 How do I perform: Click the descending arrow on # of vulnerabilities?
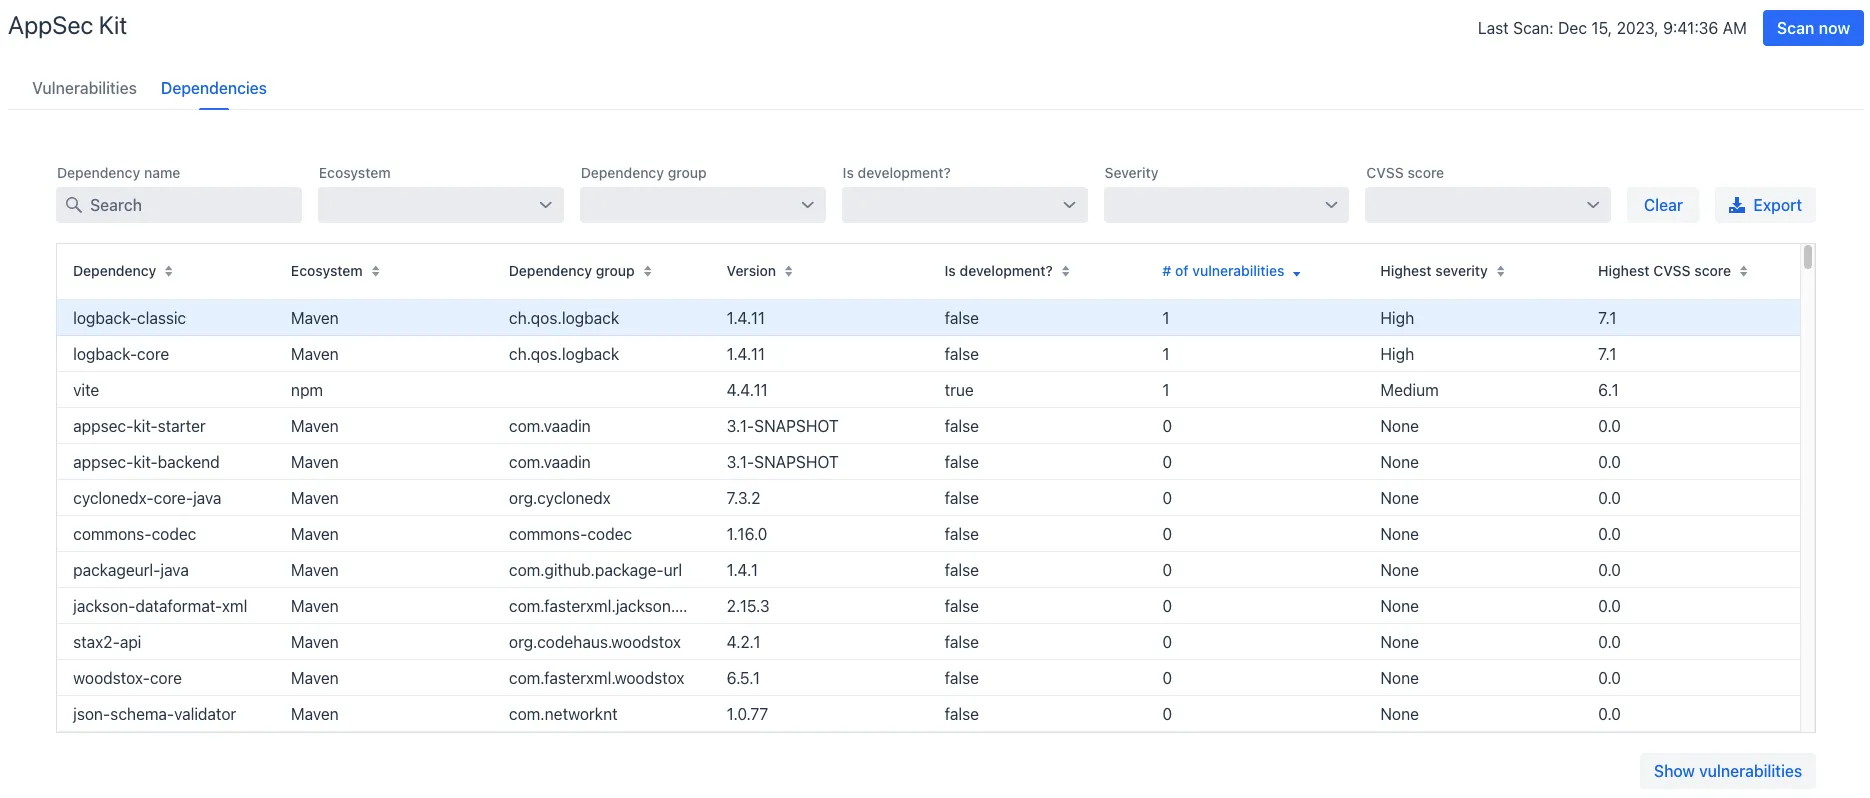[x=1296, y=273]
